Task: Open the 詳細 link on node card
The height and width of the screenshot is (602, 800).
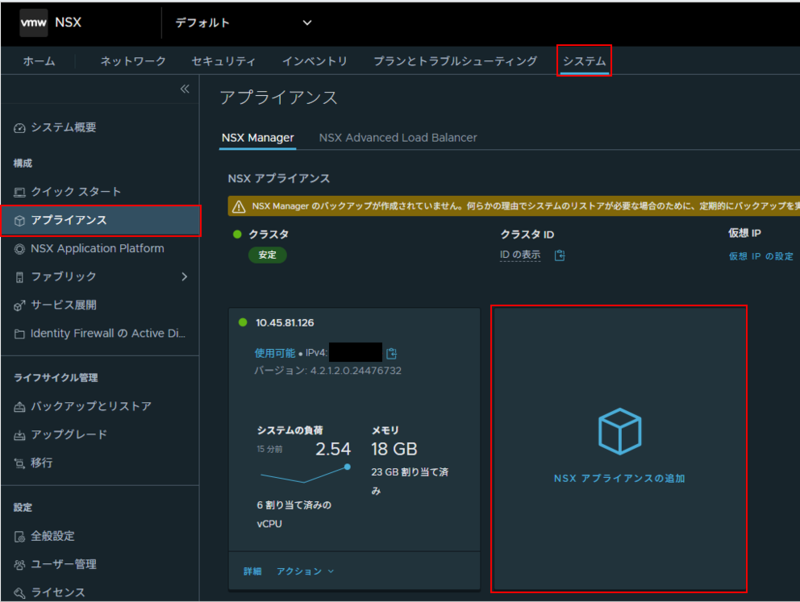Action: pos(253,571)
